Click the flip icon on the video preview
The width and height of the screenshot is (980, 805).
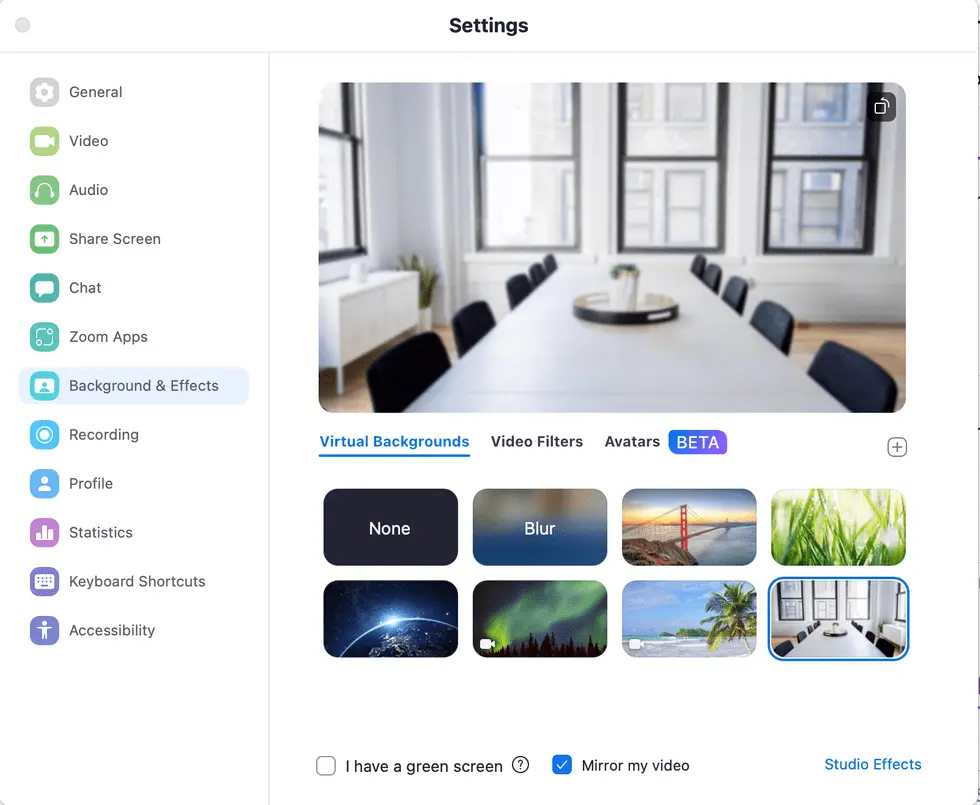(881, 106)
